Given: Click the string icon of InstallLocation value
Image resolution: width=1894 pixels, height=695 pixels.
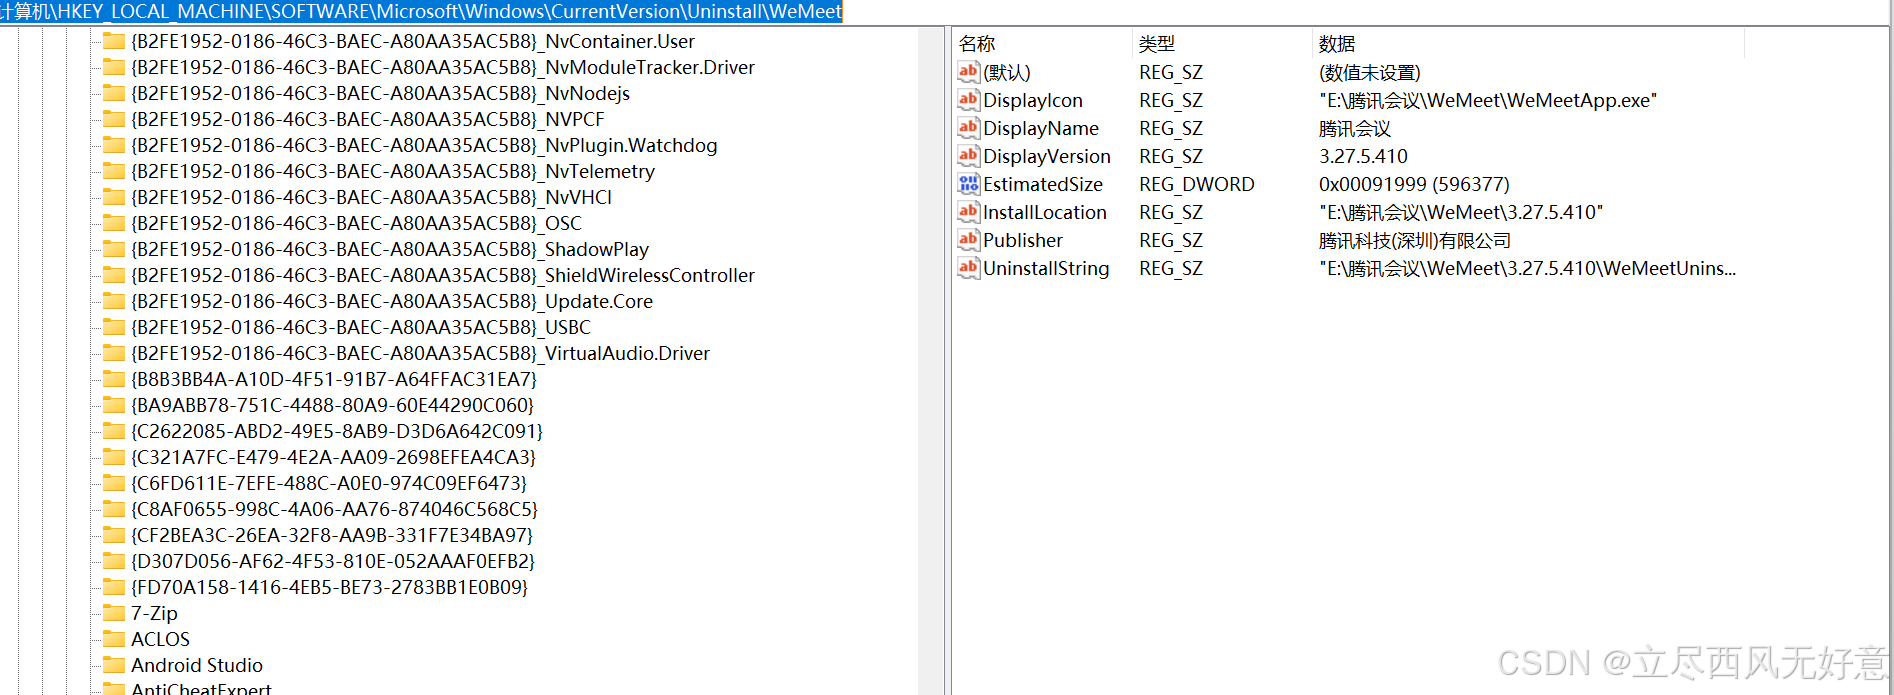Looking at the screenshot, I should click(x=968, y=212).
